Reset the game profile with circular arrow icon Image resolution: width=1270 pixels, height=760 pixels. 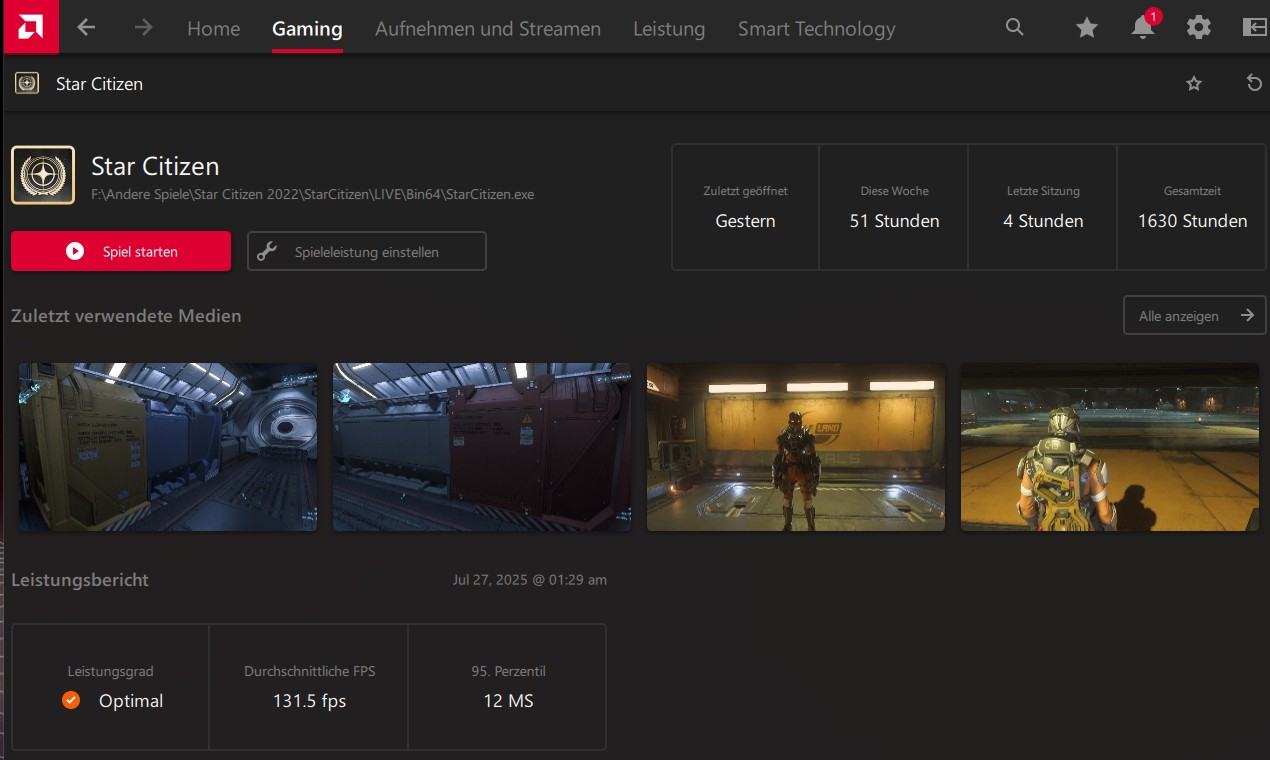coord(1254,83)
